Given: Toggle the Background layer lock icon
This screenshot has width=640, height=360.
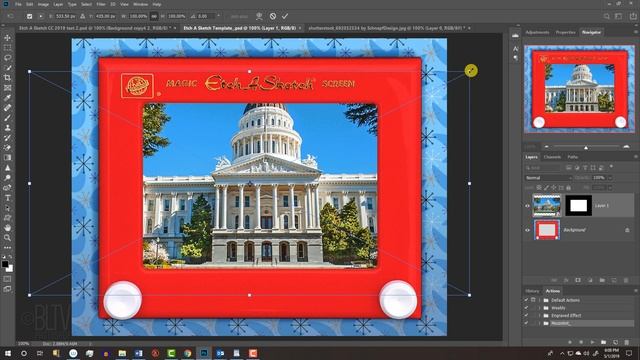Looking at the screenshot, I should pos(627,230).
